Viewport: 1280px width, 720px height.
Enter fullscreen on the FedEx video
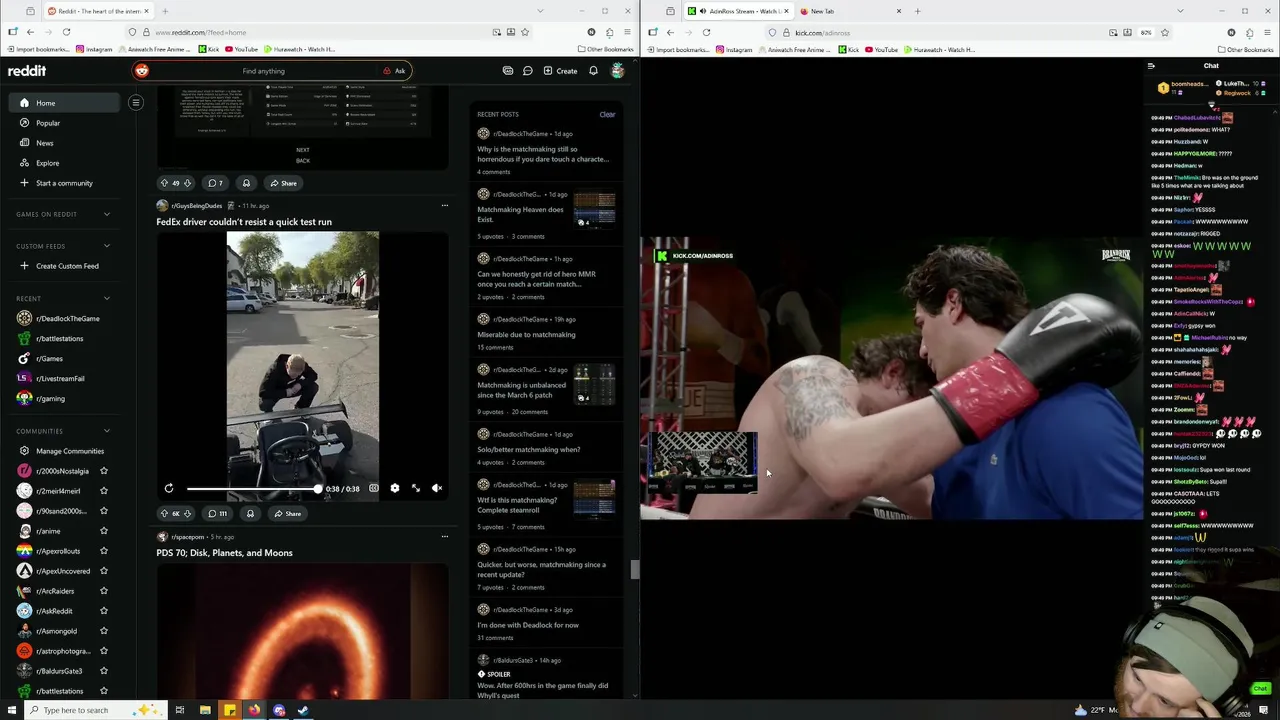[416, 488]
